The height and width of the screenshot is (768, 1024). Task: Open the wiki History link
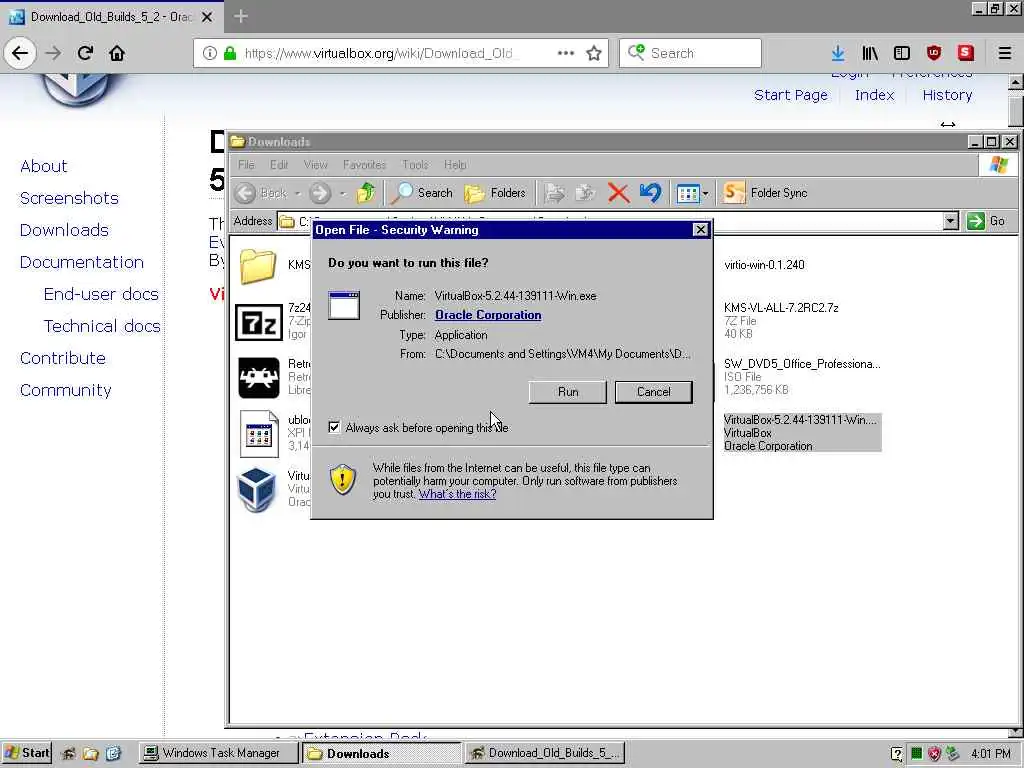(948, 95)
